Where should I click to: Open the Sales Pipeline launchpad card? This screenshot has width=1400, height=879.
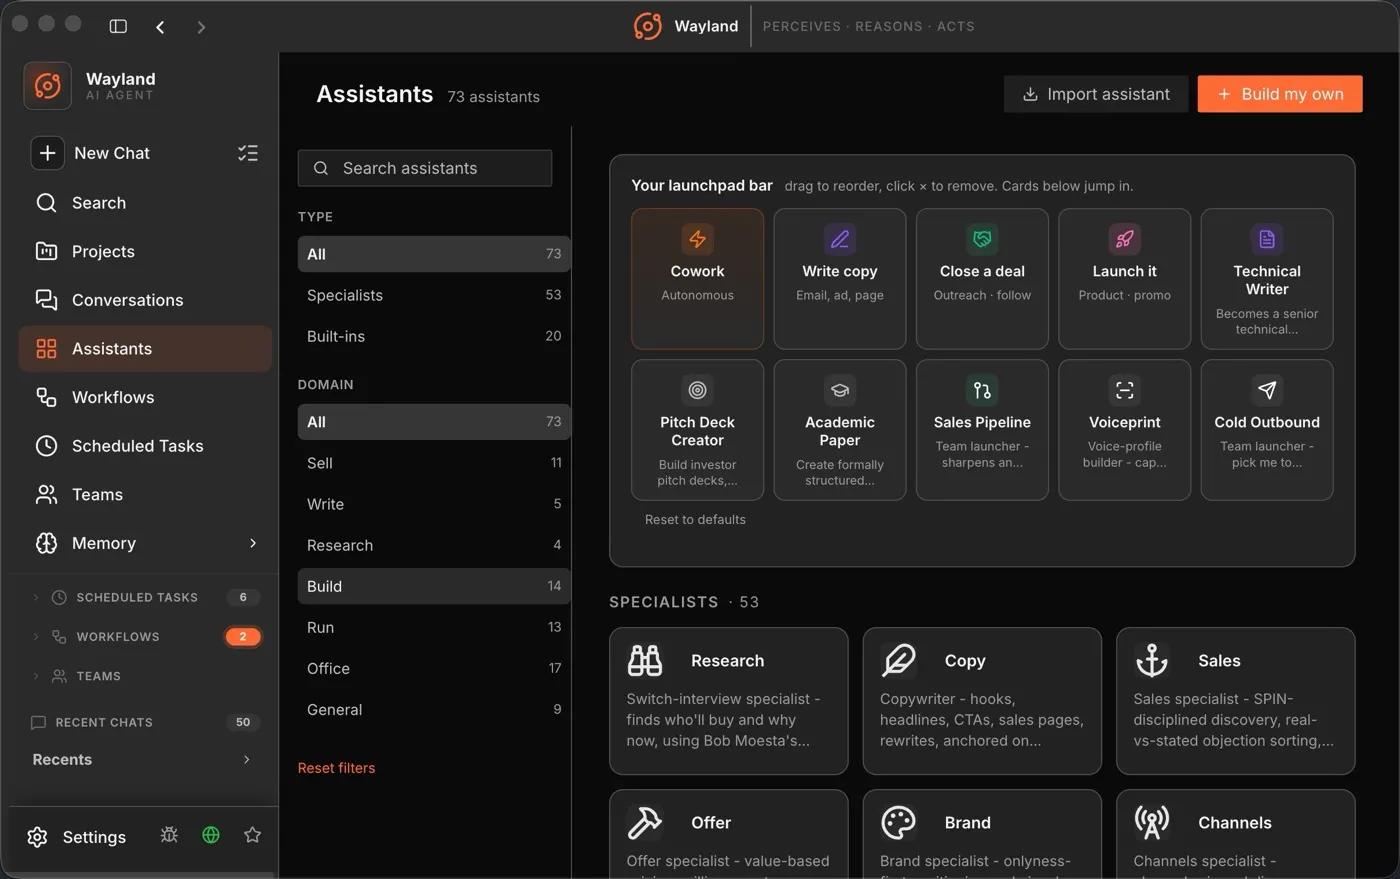pyautogui.click(x=982, y=430)
